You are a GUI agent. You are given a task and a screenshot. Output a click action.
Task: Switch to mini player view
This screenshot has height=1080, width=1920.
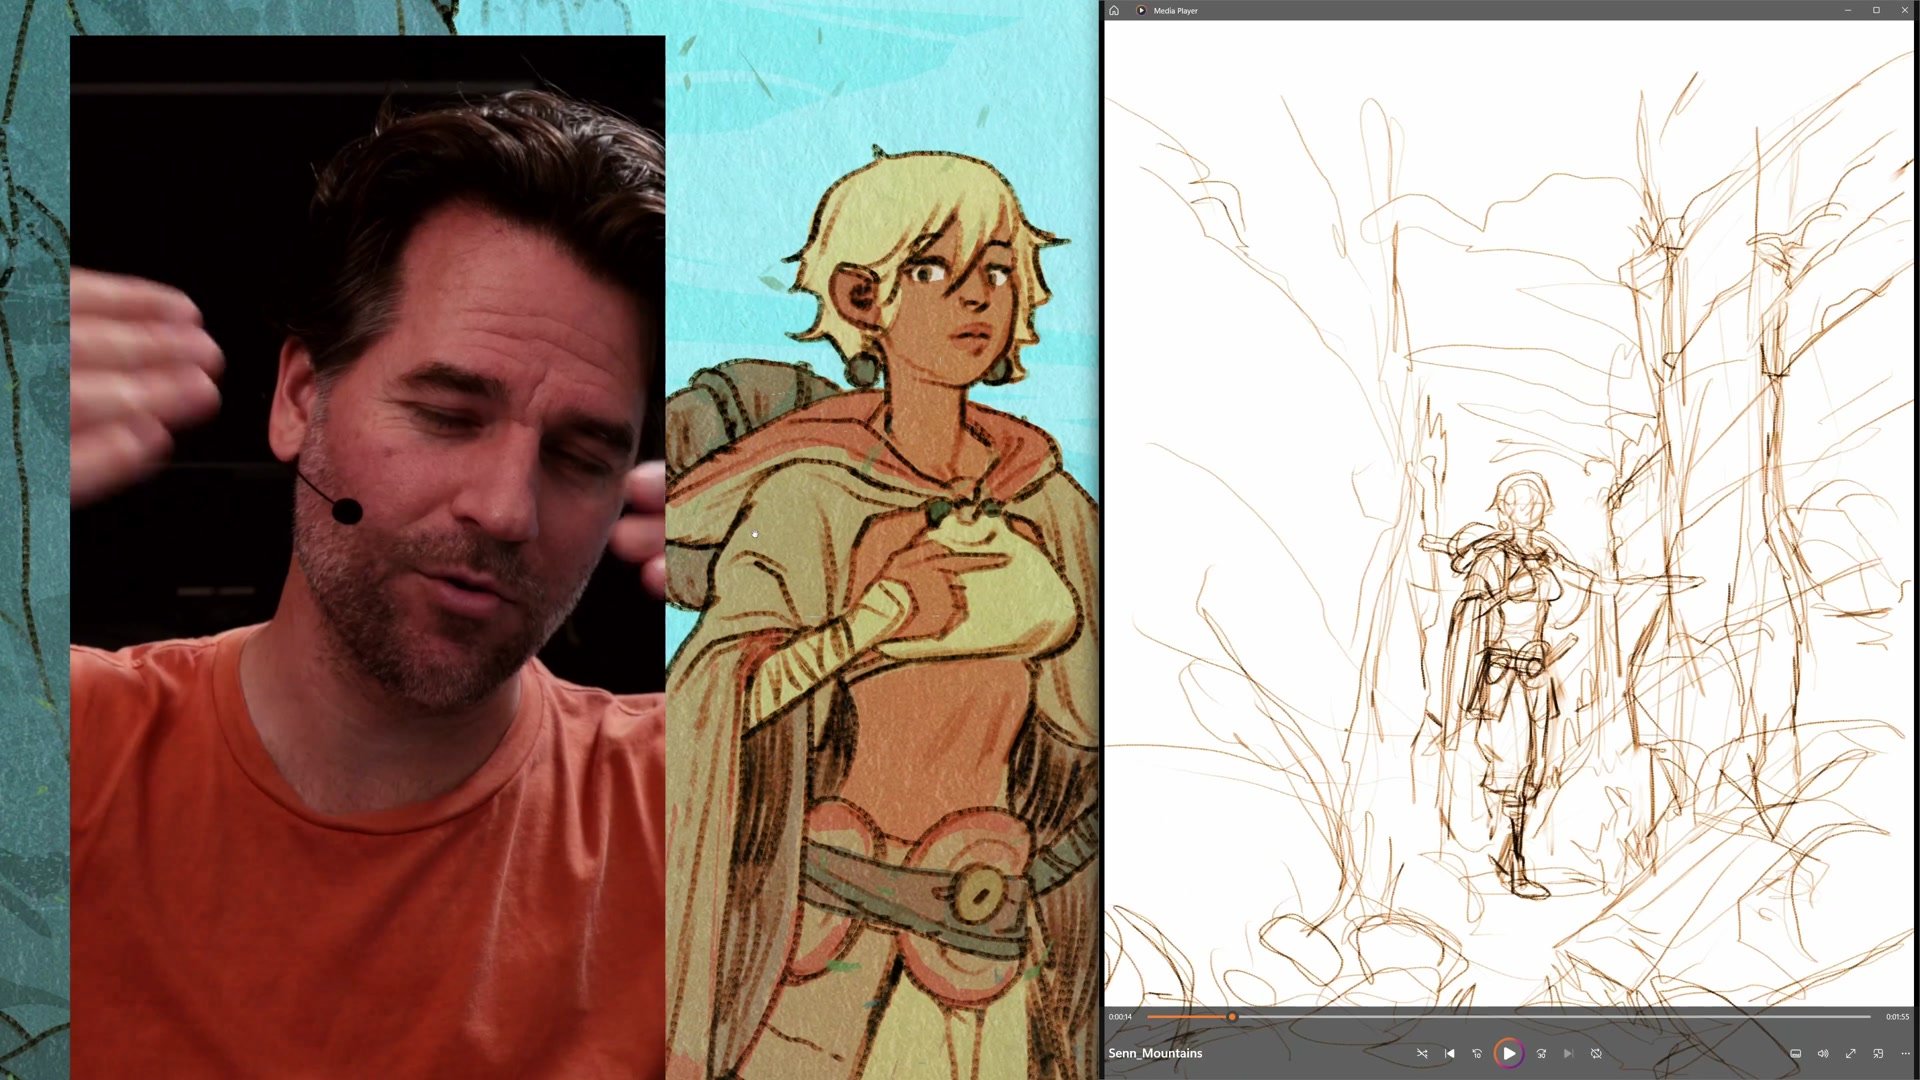pos(1878,1053)
